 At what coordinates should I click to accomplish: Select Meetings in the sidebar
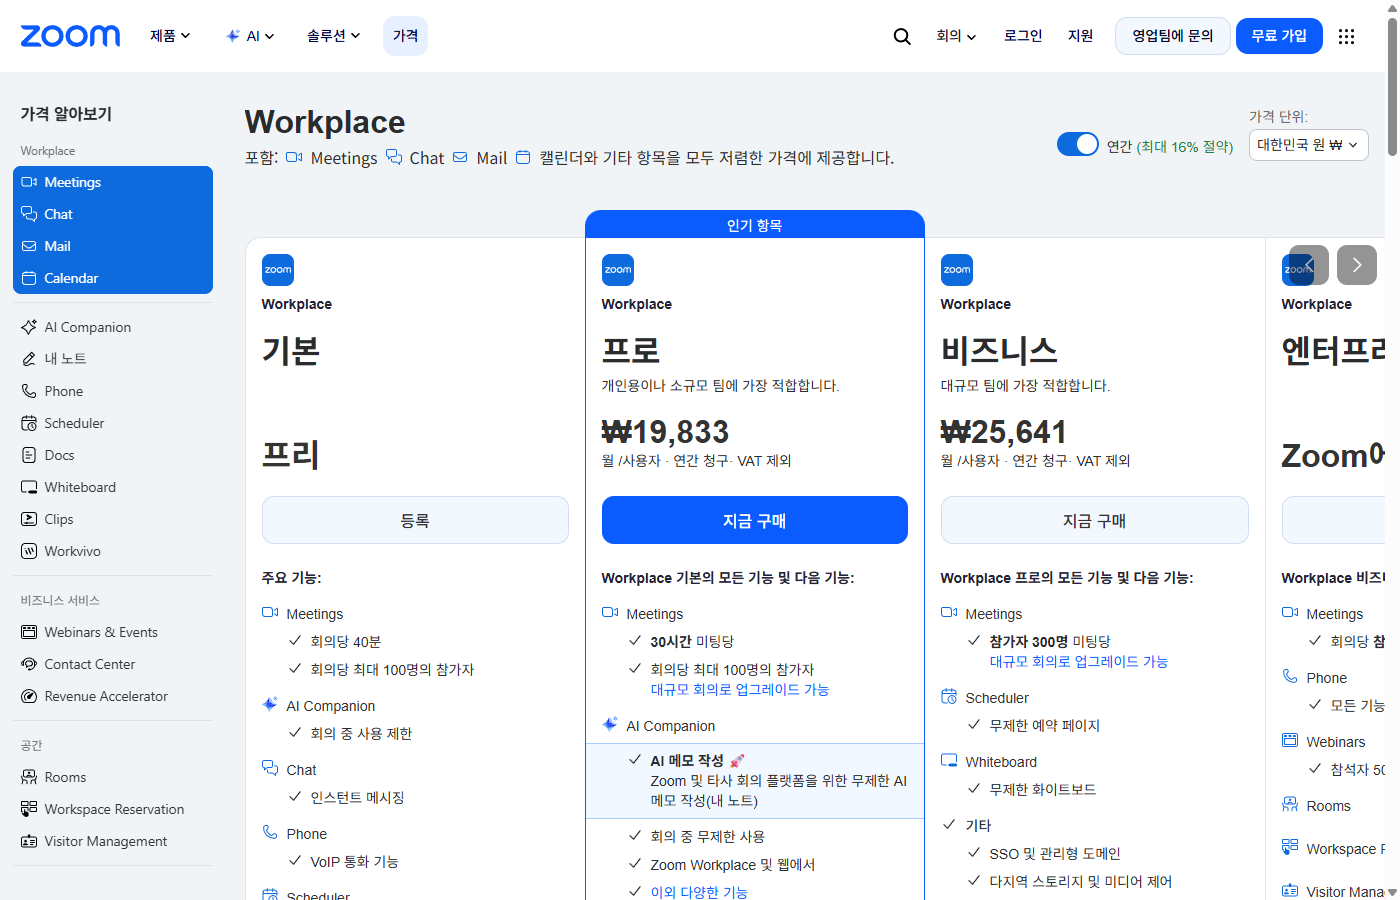[x=74, y=182]
